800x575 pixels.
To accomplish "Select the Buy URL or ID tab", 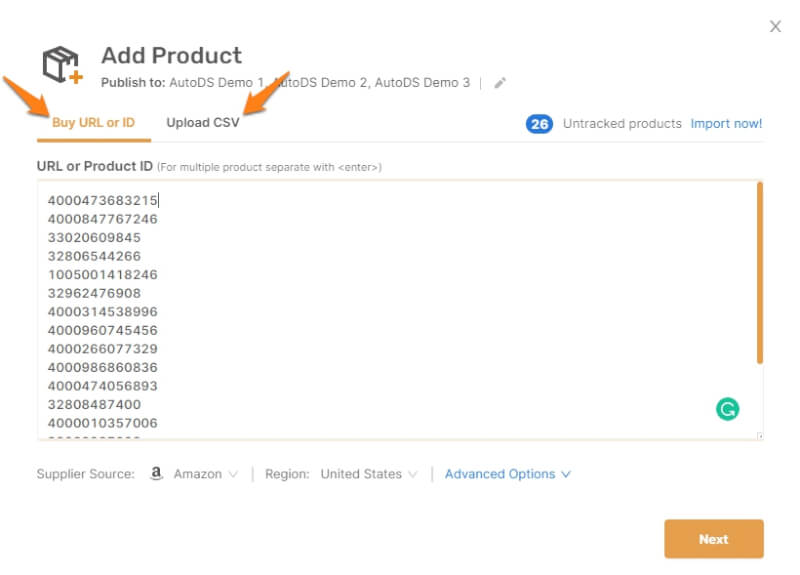I will [93, 123].
